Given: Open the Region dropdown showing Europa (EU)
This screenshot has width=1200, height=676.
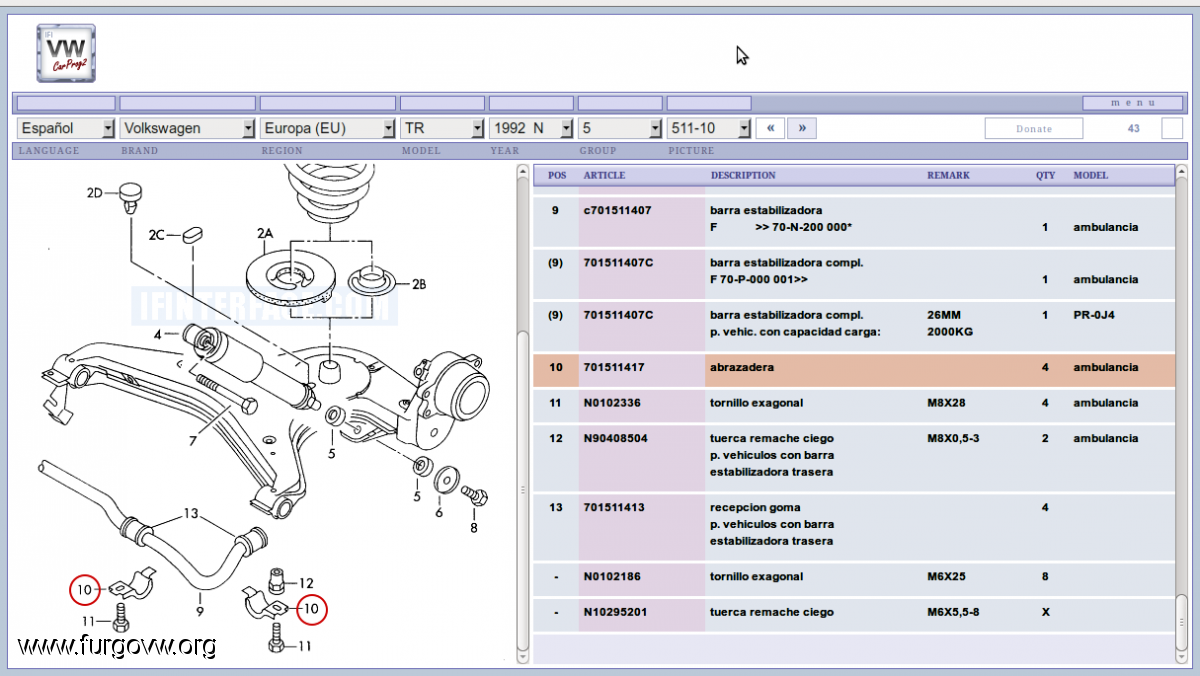Looking at the screenshot, I should [328, 128].
